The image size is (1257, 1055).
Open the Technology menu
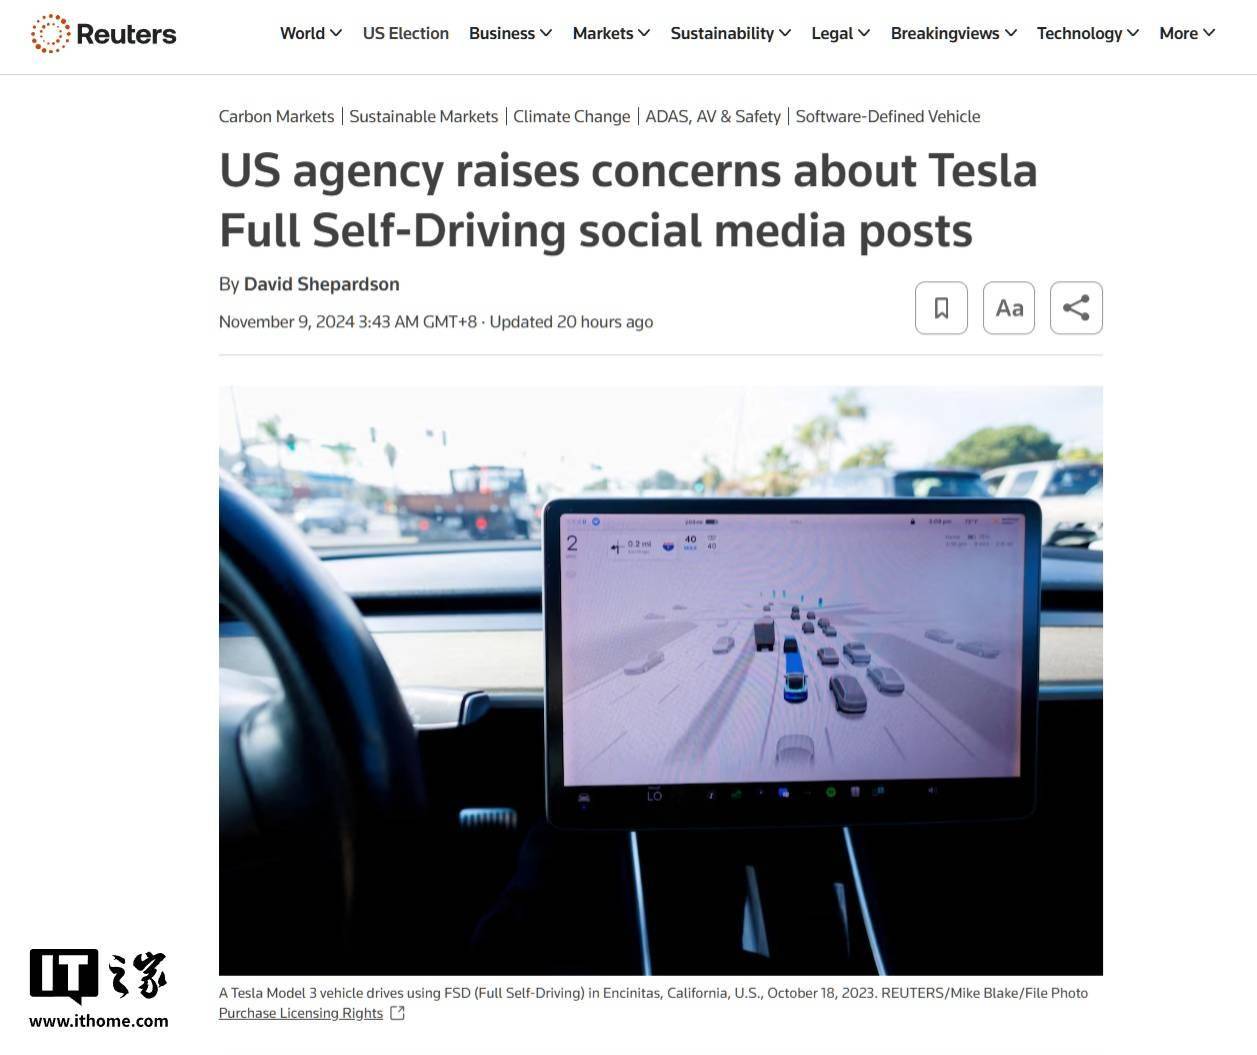[x=1088, y=33]
